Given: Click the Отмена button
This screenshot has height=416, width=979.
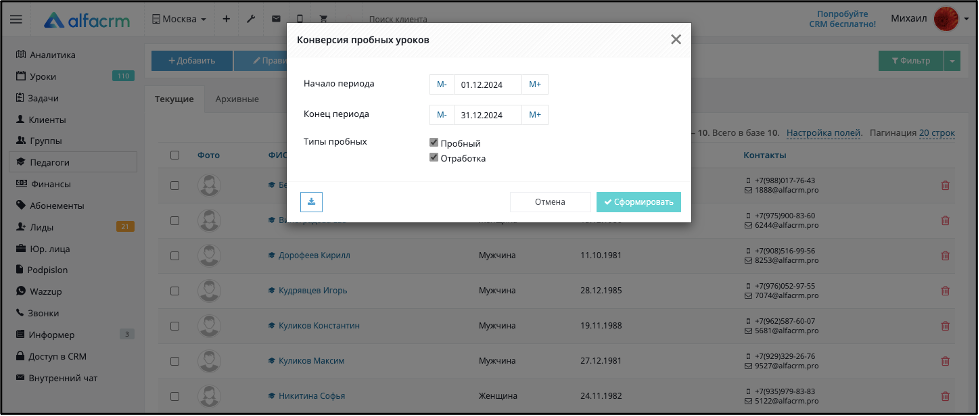Looking at the screenshot, I should [550, 202].
